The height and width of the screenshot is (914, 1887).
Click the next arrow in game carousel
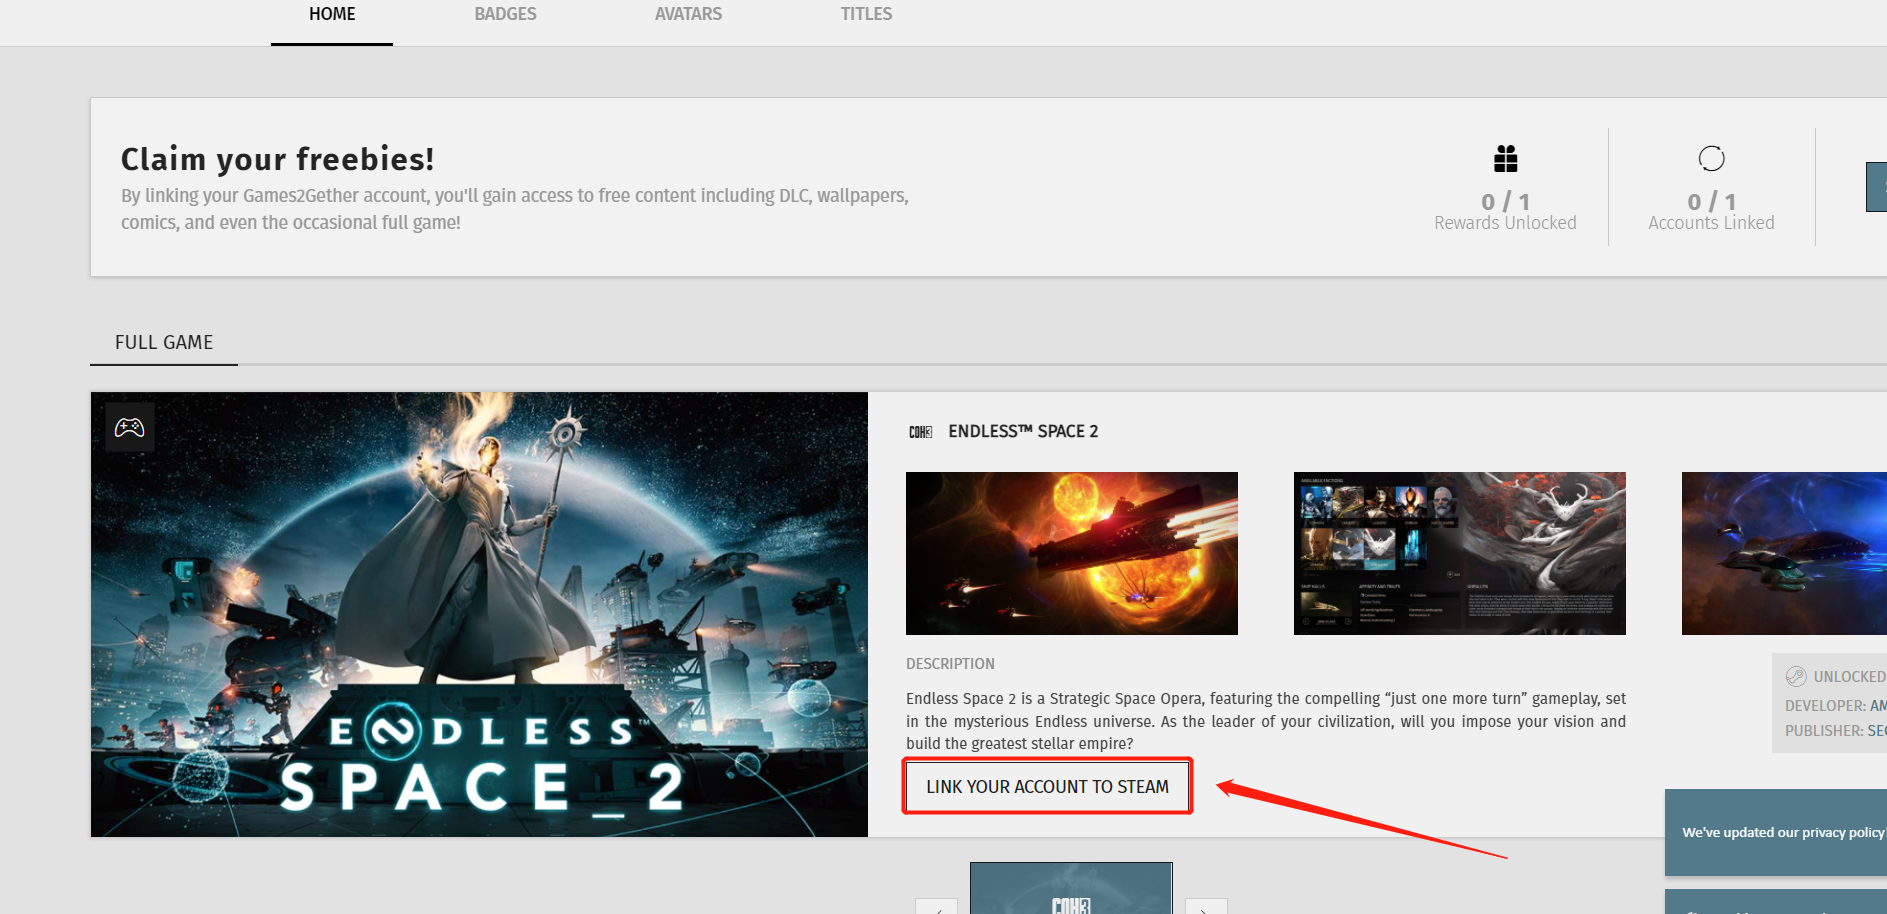(1206, 907)
